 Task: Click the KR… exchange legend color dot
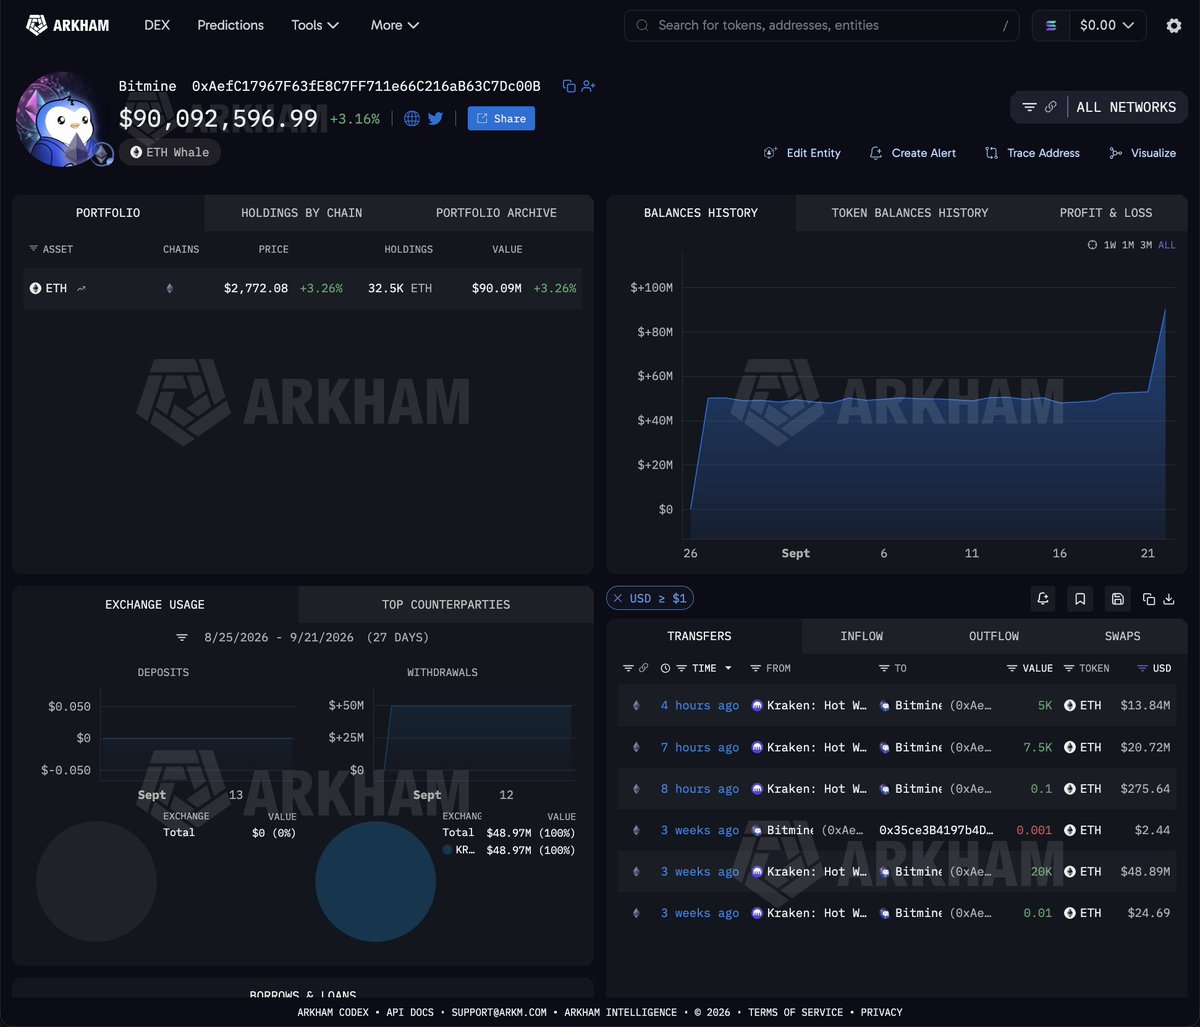pyautogui.click(x=447, y=850)
